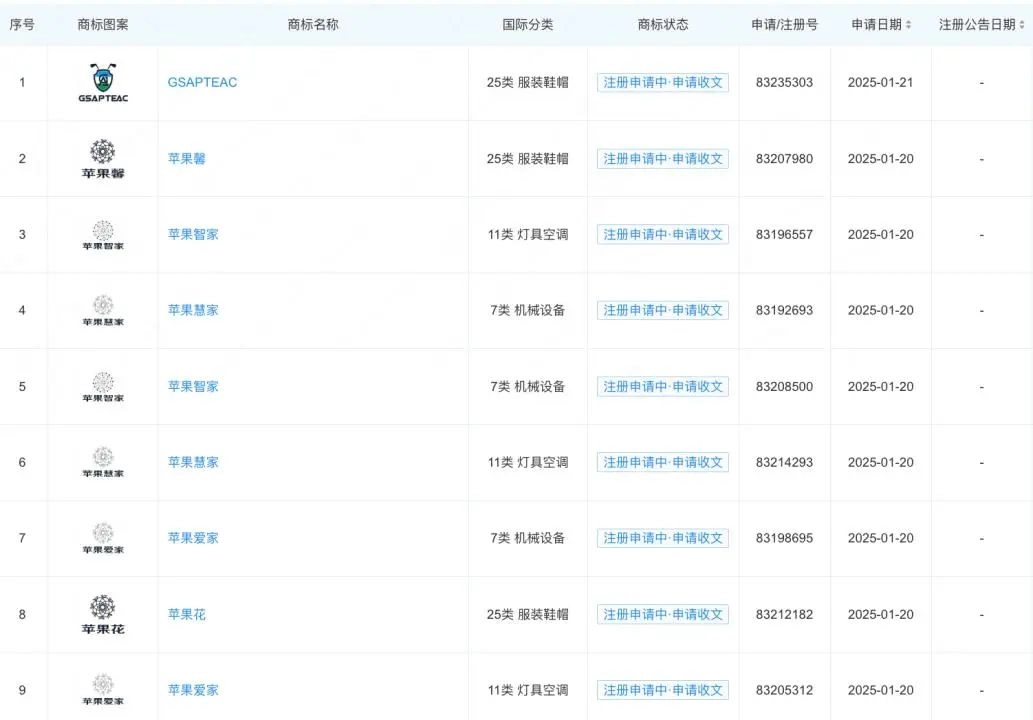Click the 苹果馨 snowflake logo in row 2
Screen dimensions: 1033x720
(102, 158)
